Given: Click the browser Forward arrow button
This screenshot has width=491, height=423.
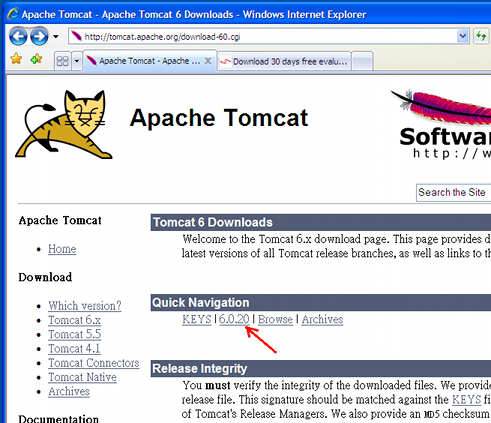Looking at the screenshot, I should (39, 36).
